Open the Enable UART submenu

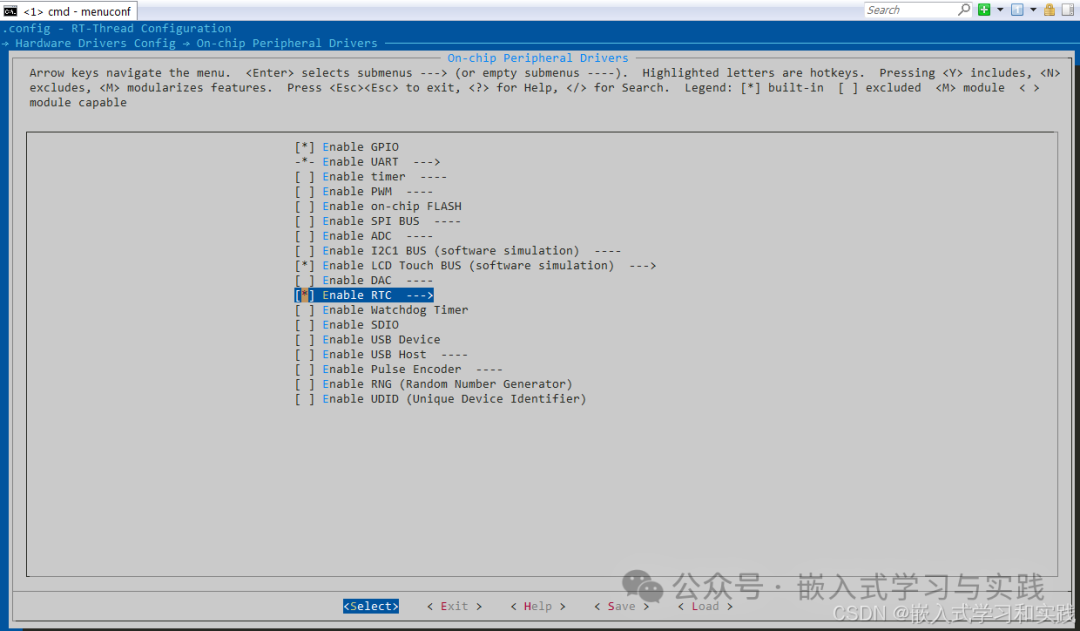[x=368, y=162]
